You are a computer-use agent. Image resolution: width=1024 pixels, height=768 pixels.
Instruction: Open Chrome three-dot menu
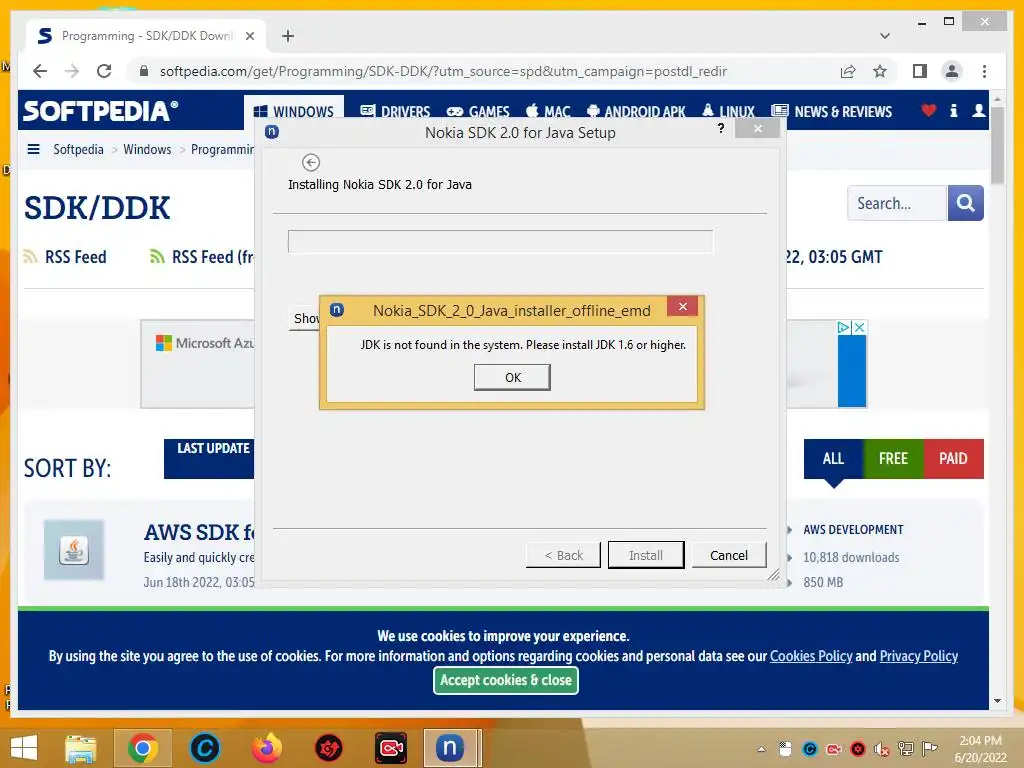[x=984, y=71]
